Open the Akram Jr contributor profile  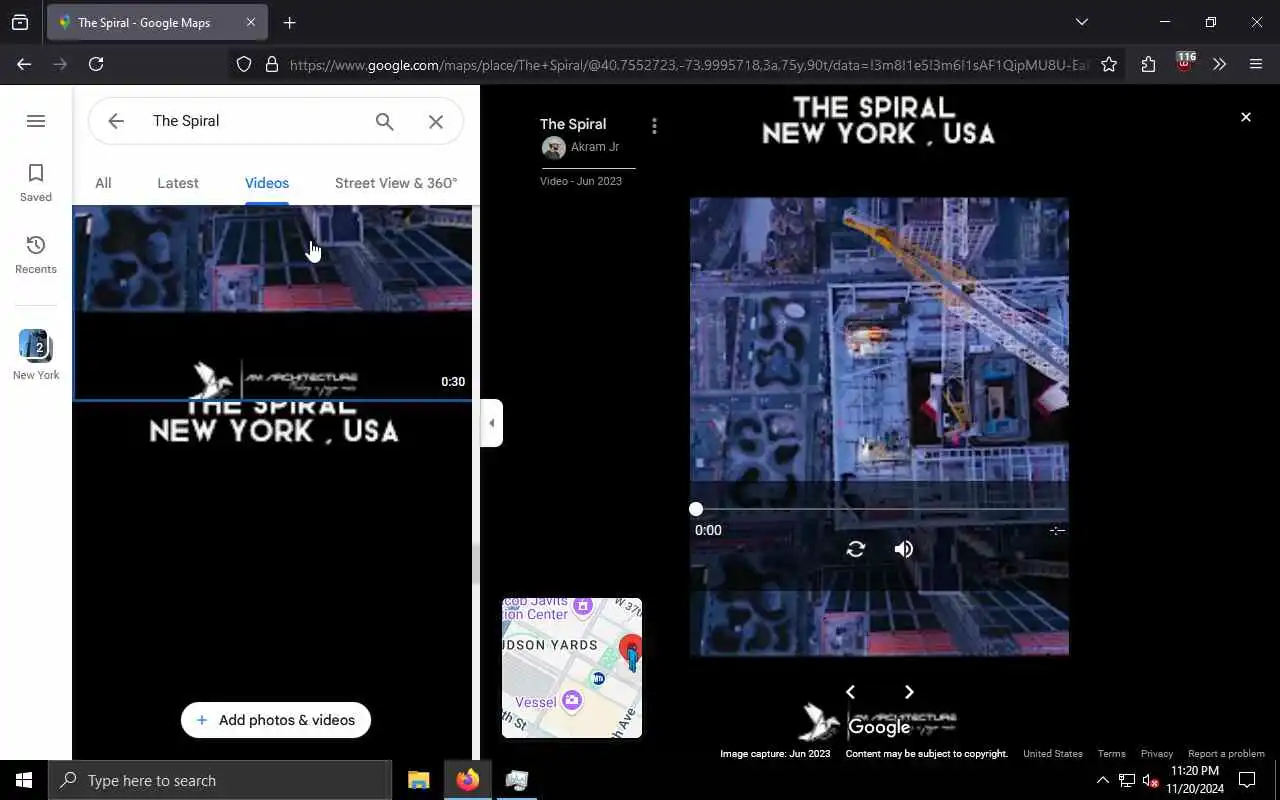click(x=582, y=147)
